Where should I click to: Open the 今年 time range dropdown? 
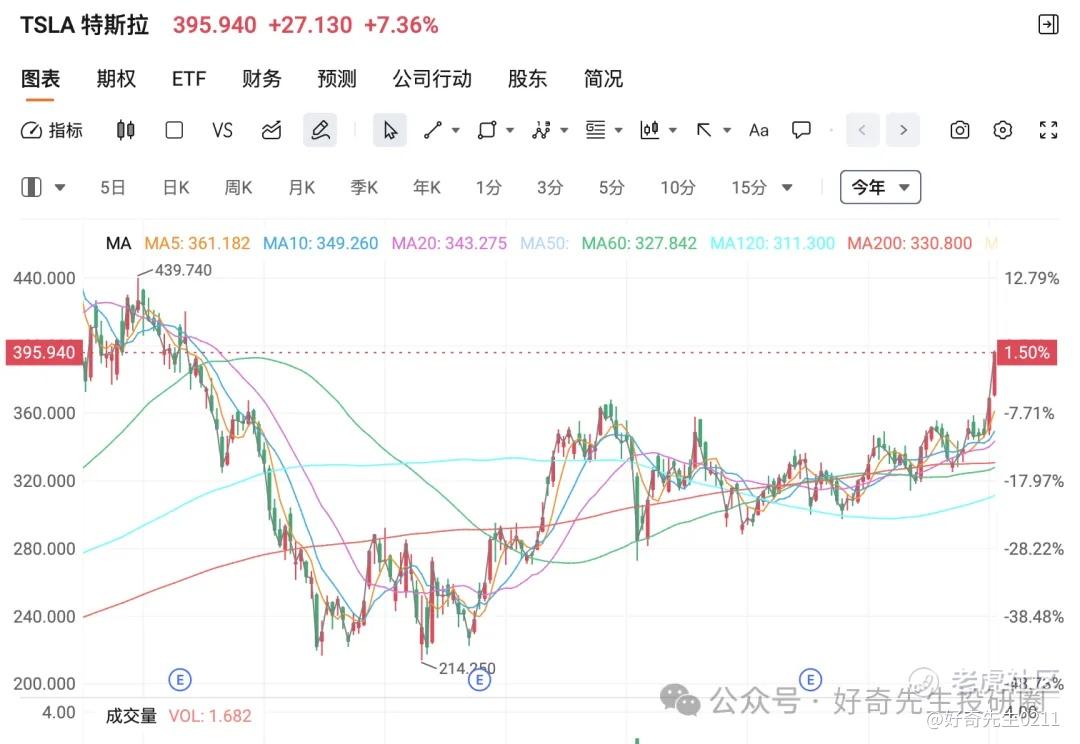point(881,187)
